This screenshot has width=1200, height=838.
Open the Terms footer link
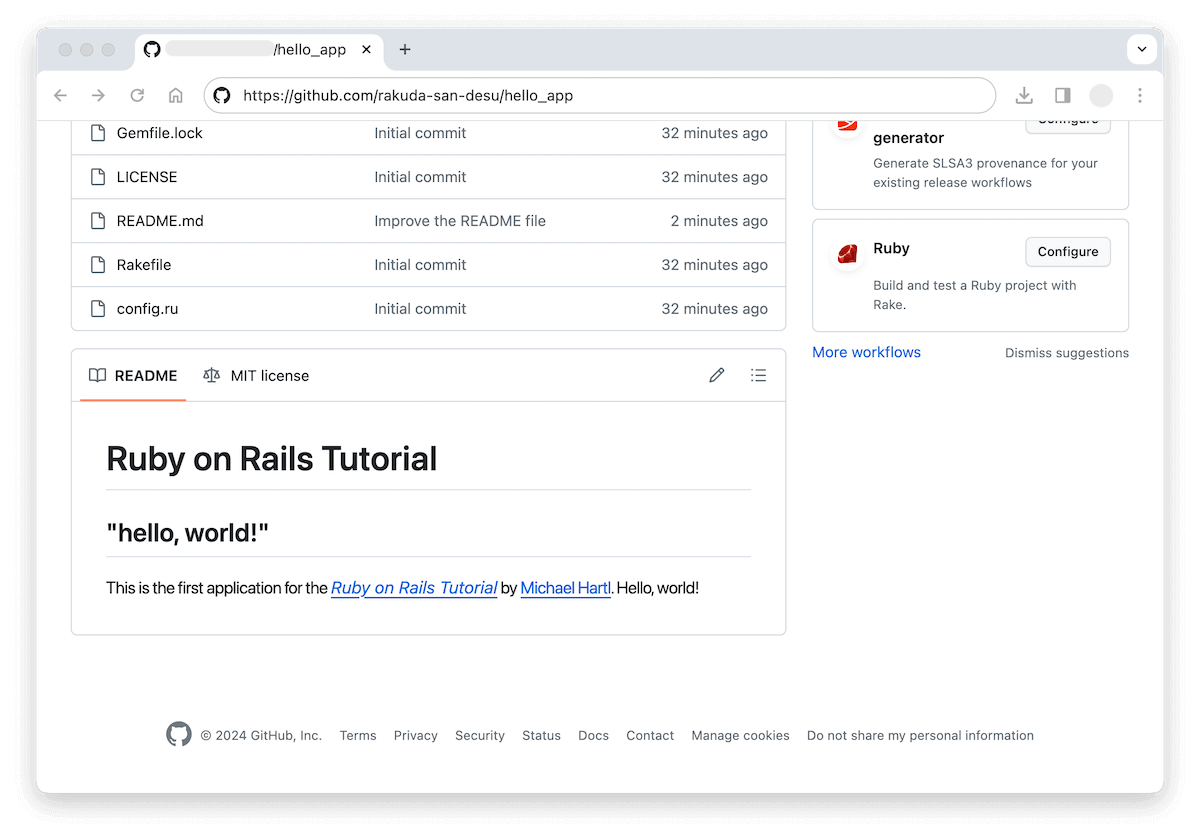pos(358,735)
